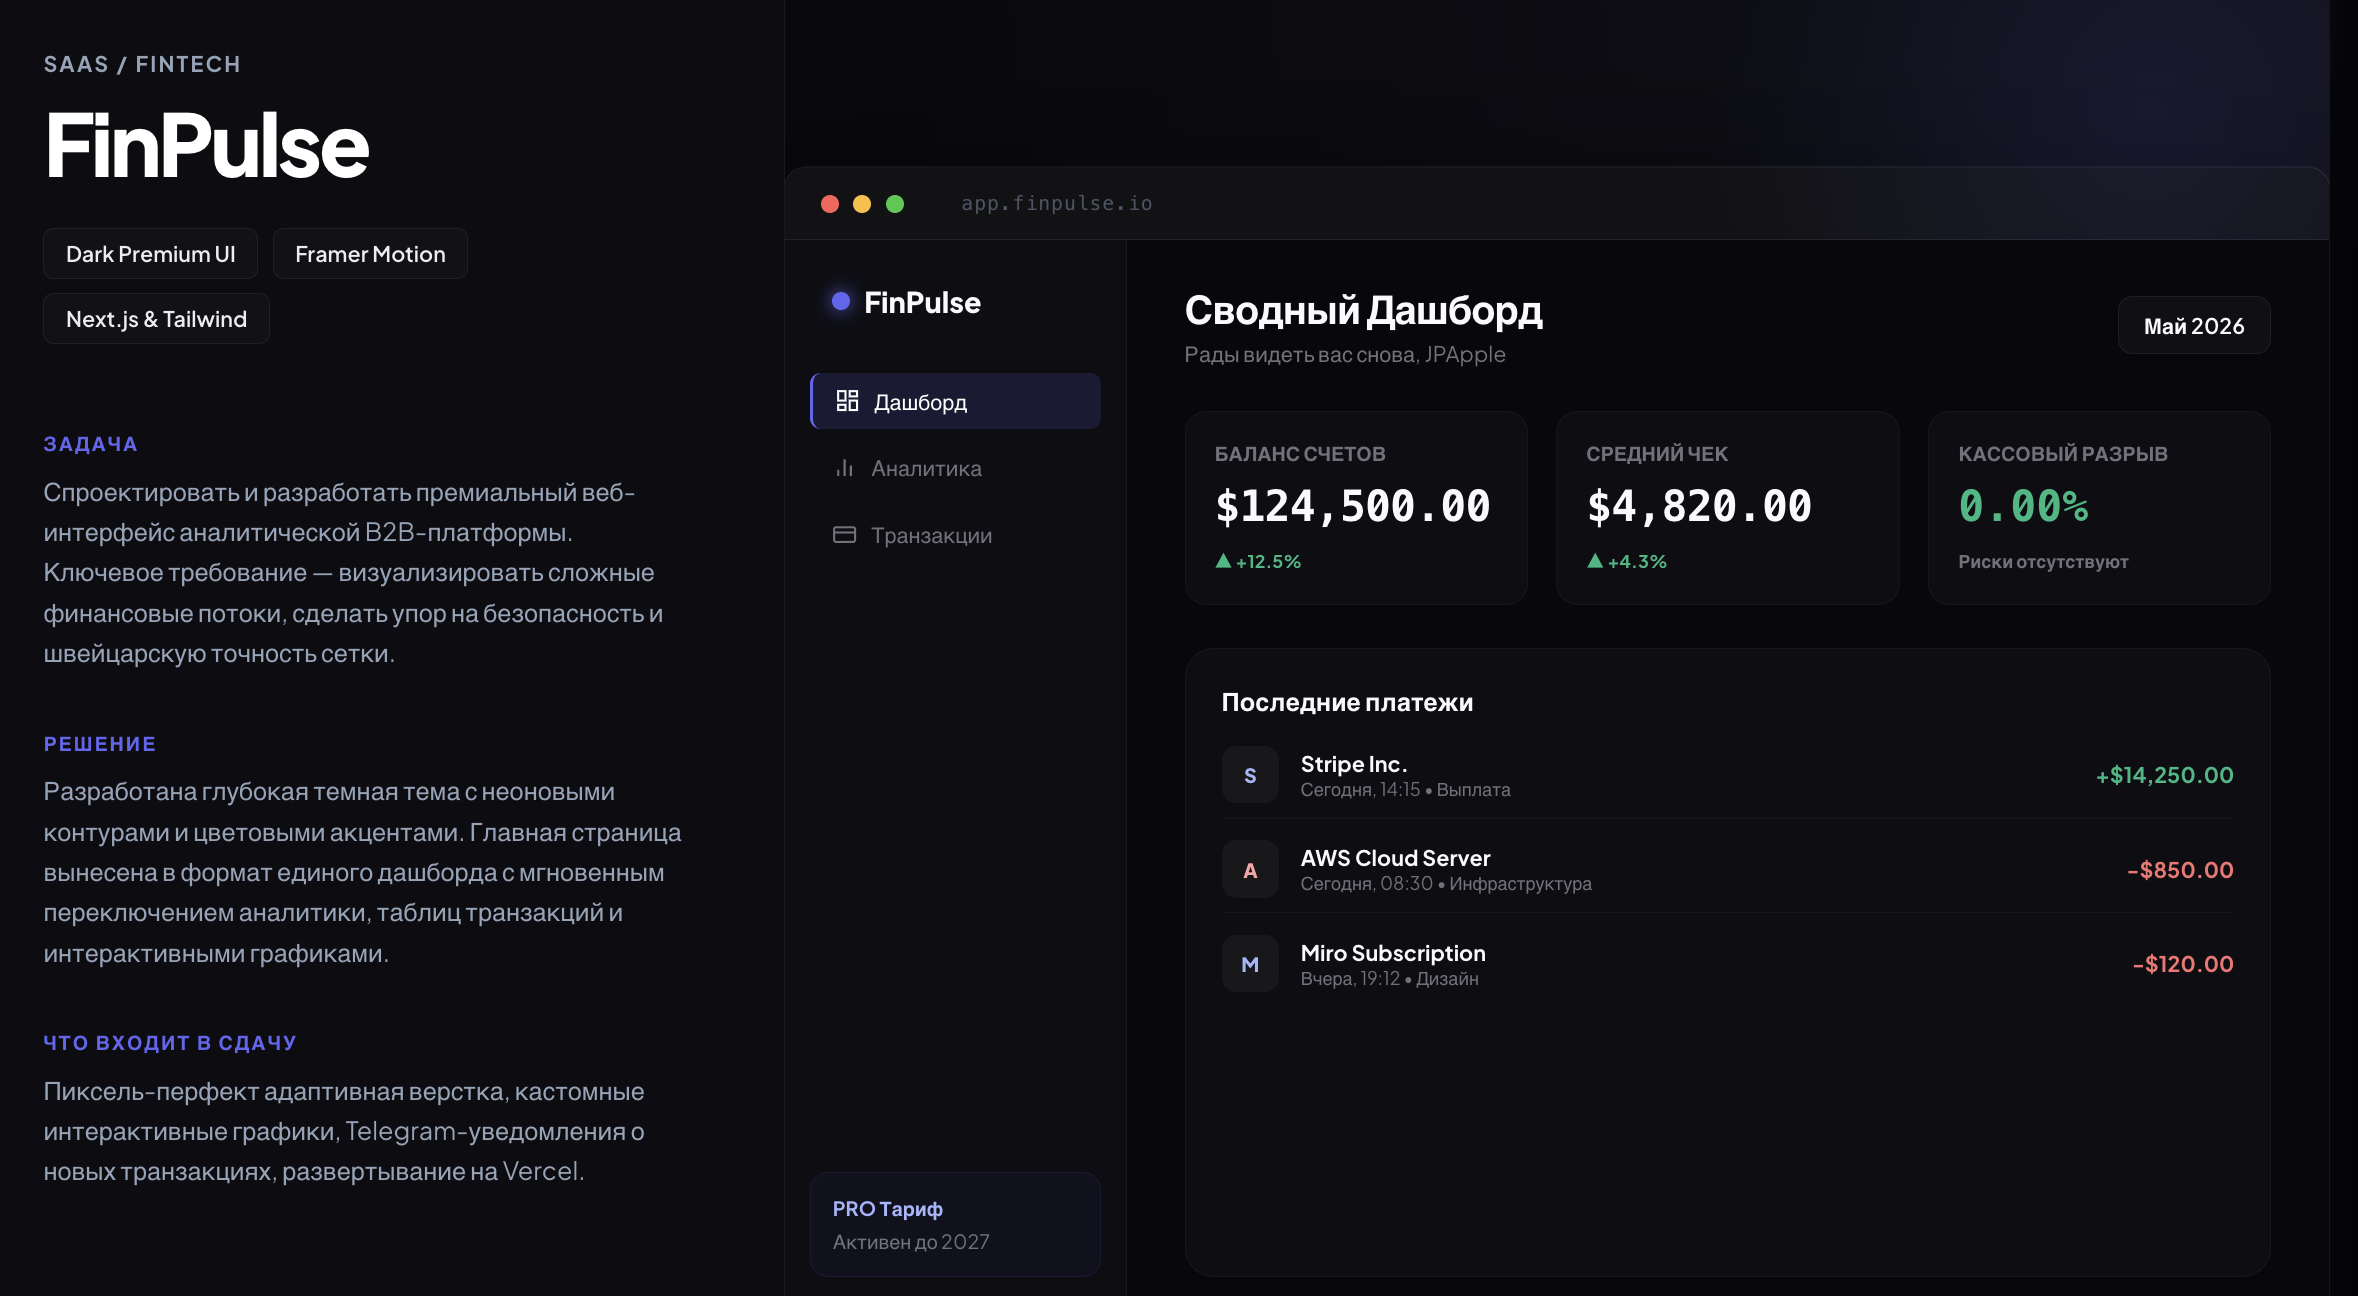Screen dimensions: 2358x1296
Task: Click the ЧТО ВХОДИТ В СДАЧУ heading
Action: pyautogui.click(x=170, y=1043)
